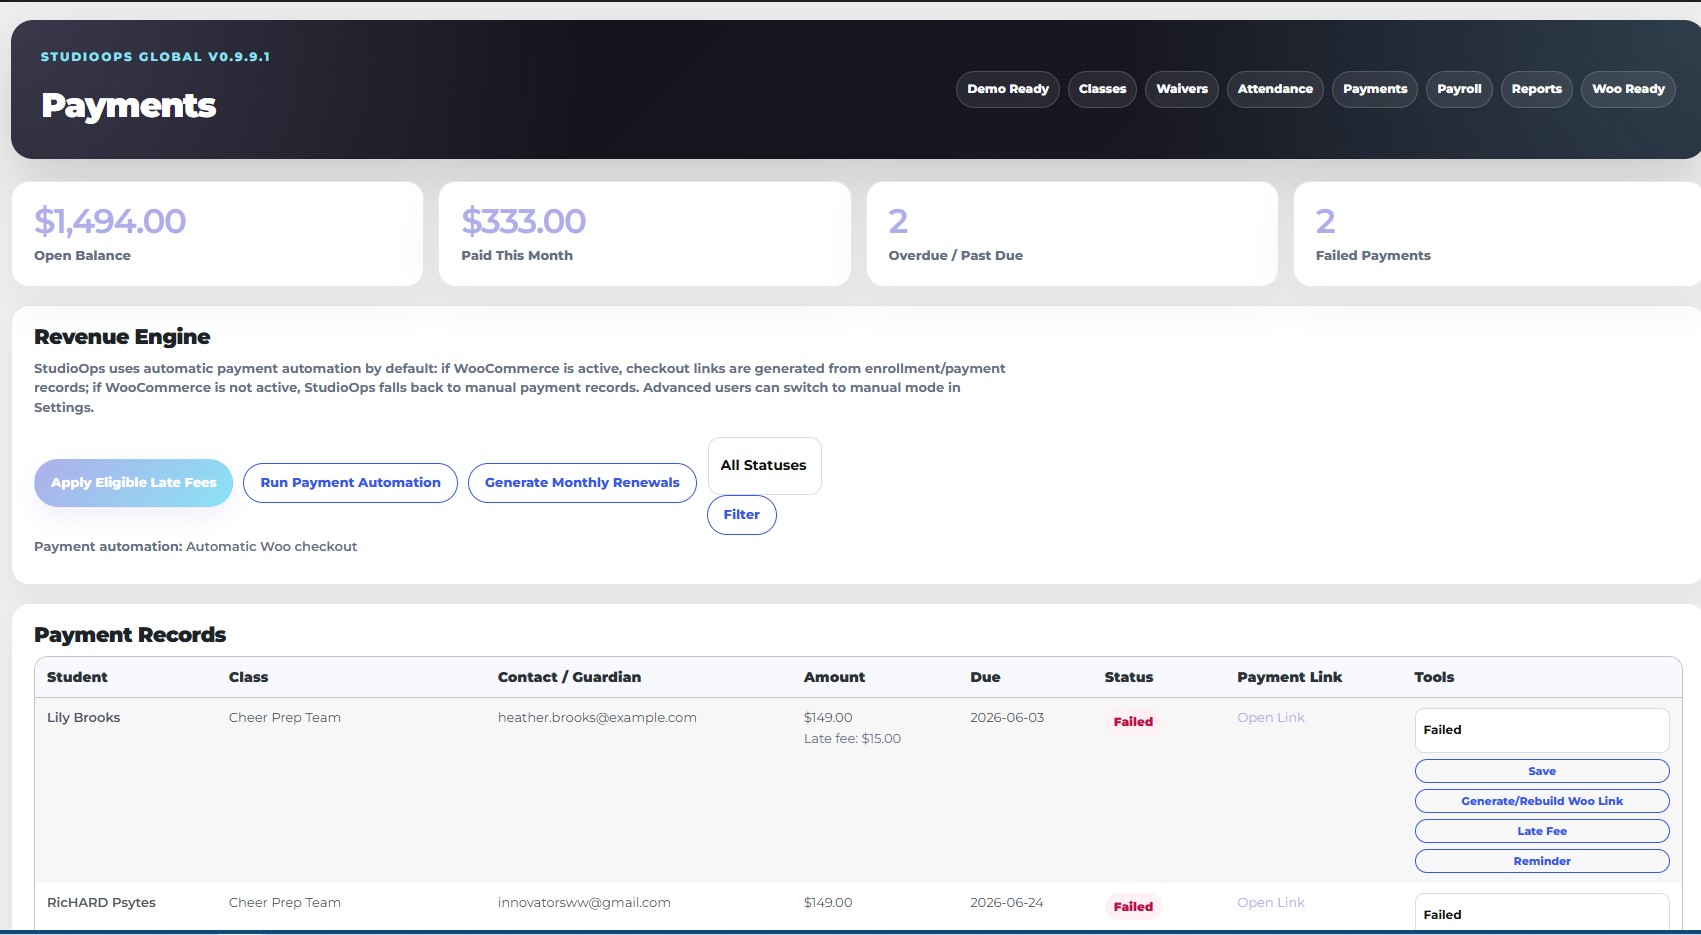Save Lily Brooks's payment status
This screenshot has width=1701, height=935.
(x=1541, y=771)
